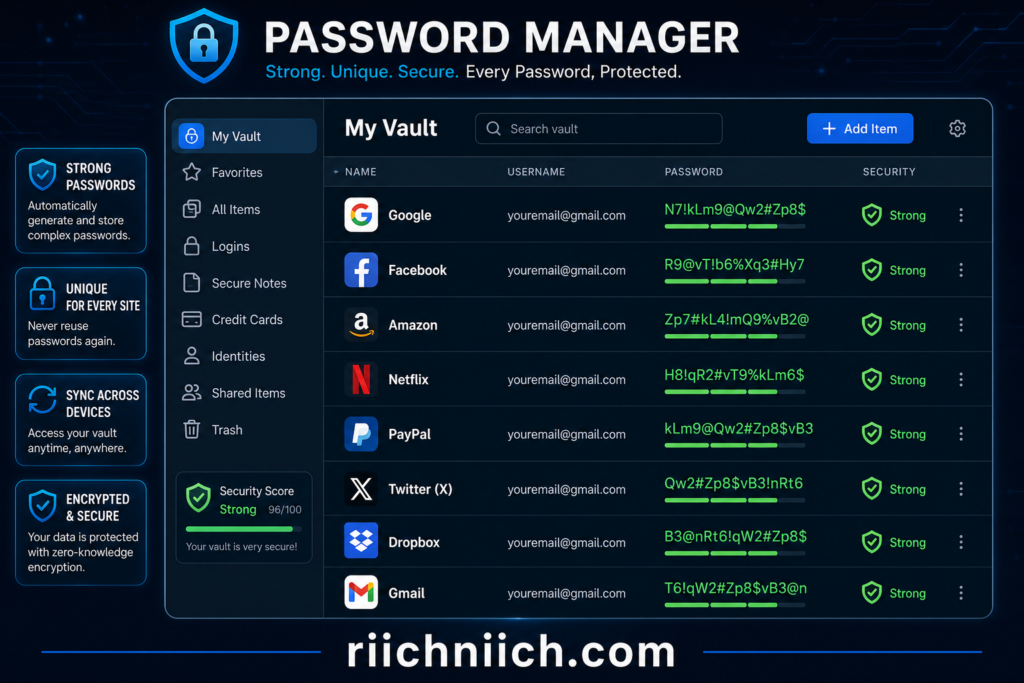Open the Facebook row more options menu
Screen dimensions: 1024x683
(x=961, y=270)
